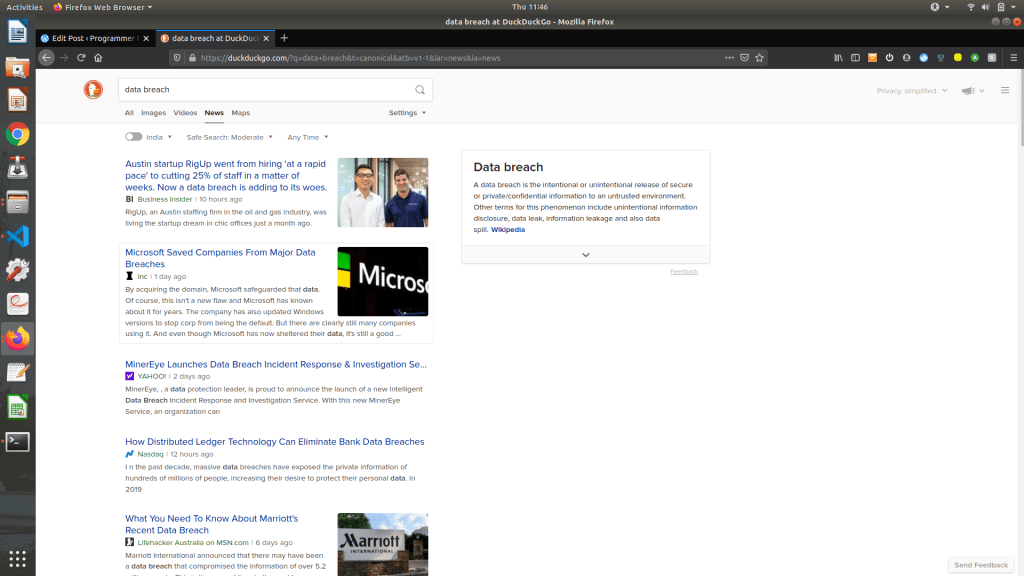The height and width of the screenshot is (576, 1024).
Task: Open DuckDuckGo side menu
Action: pyautogui.click(x=1005, y=90)
